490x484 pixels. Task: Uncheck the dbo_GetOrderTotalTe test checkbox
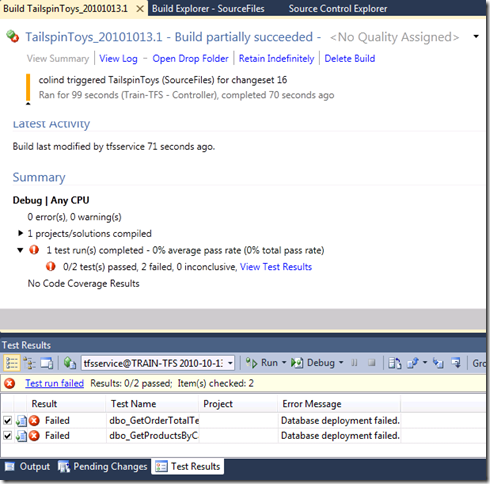click(x=7, y=421)
